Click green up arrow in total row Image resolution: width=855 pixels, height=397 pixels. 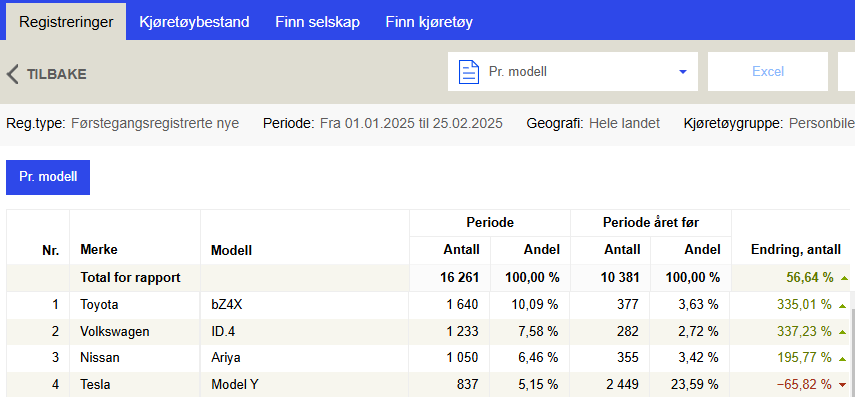click(x=845, y=278)
